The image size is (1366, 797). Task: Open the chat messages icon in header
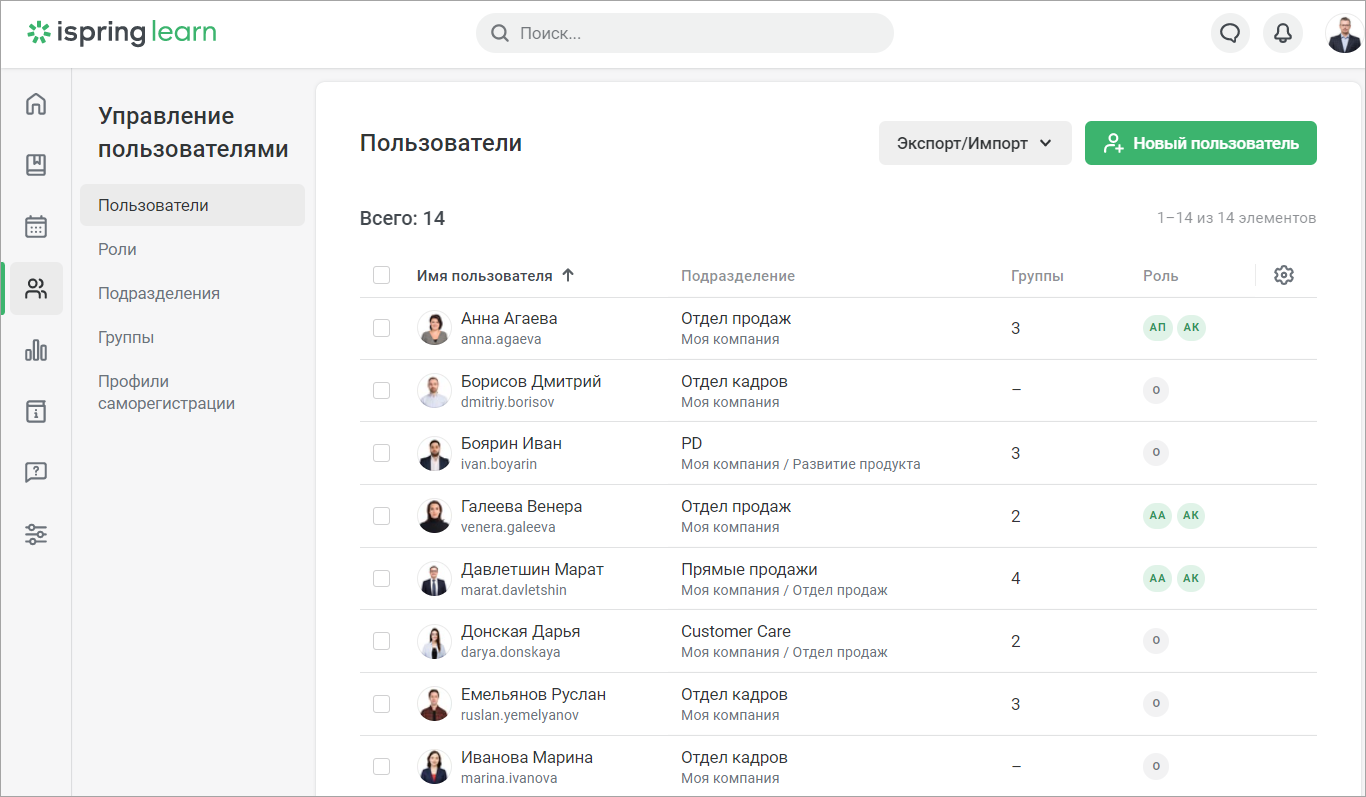click(x=1230, y=33)
